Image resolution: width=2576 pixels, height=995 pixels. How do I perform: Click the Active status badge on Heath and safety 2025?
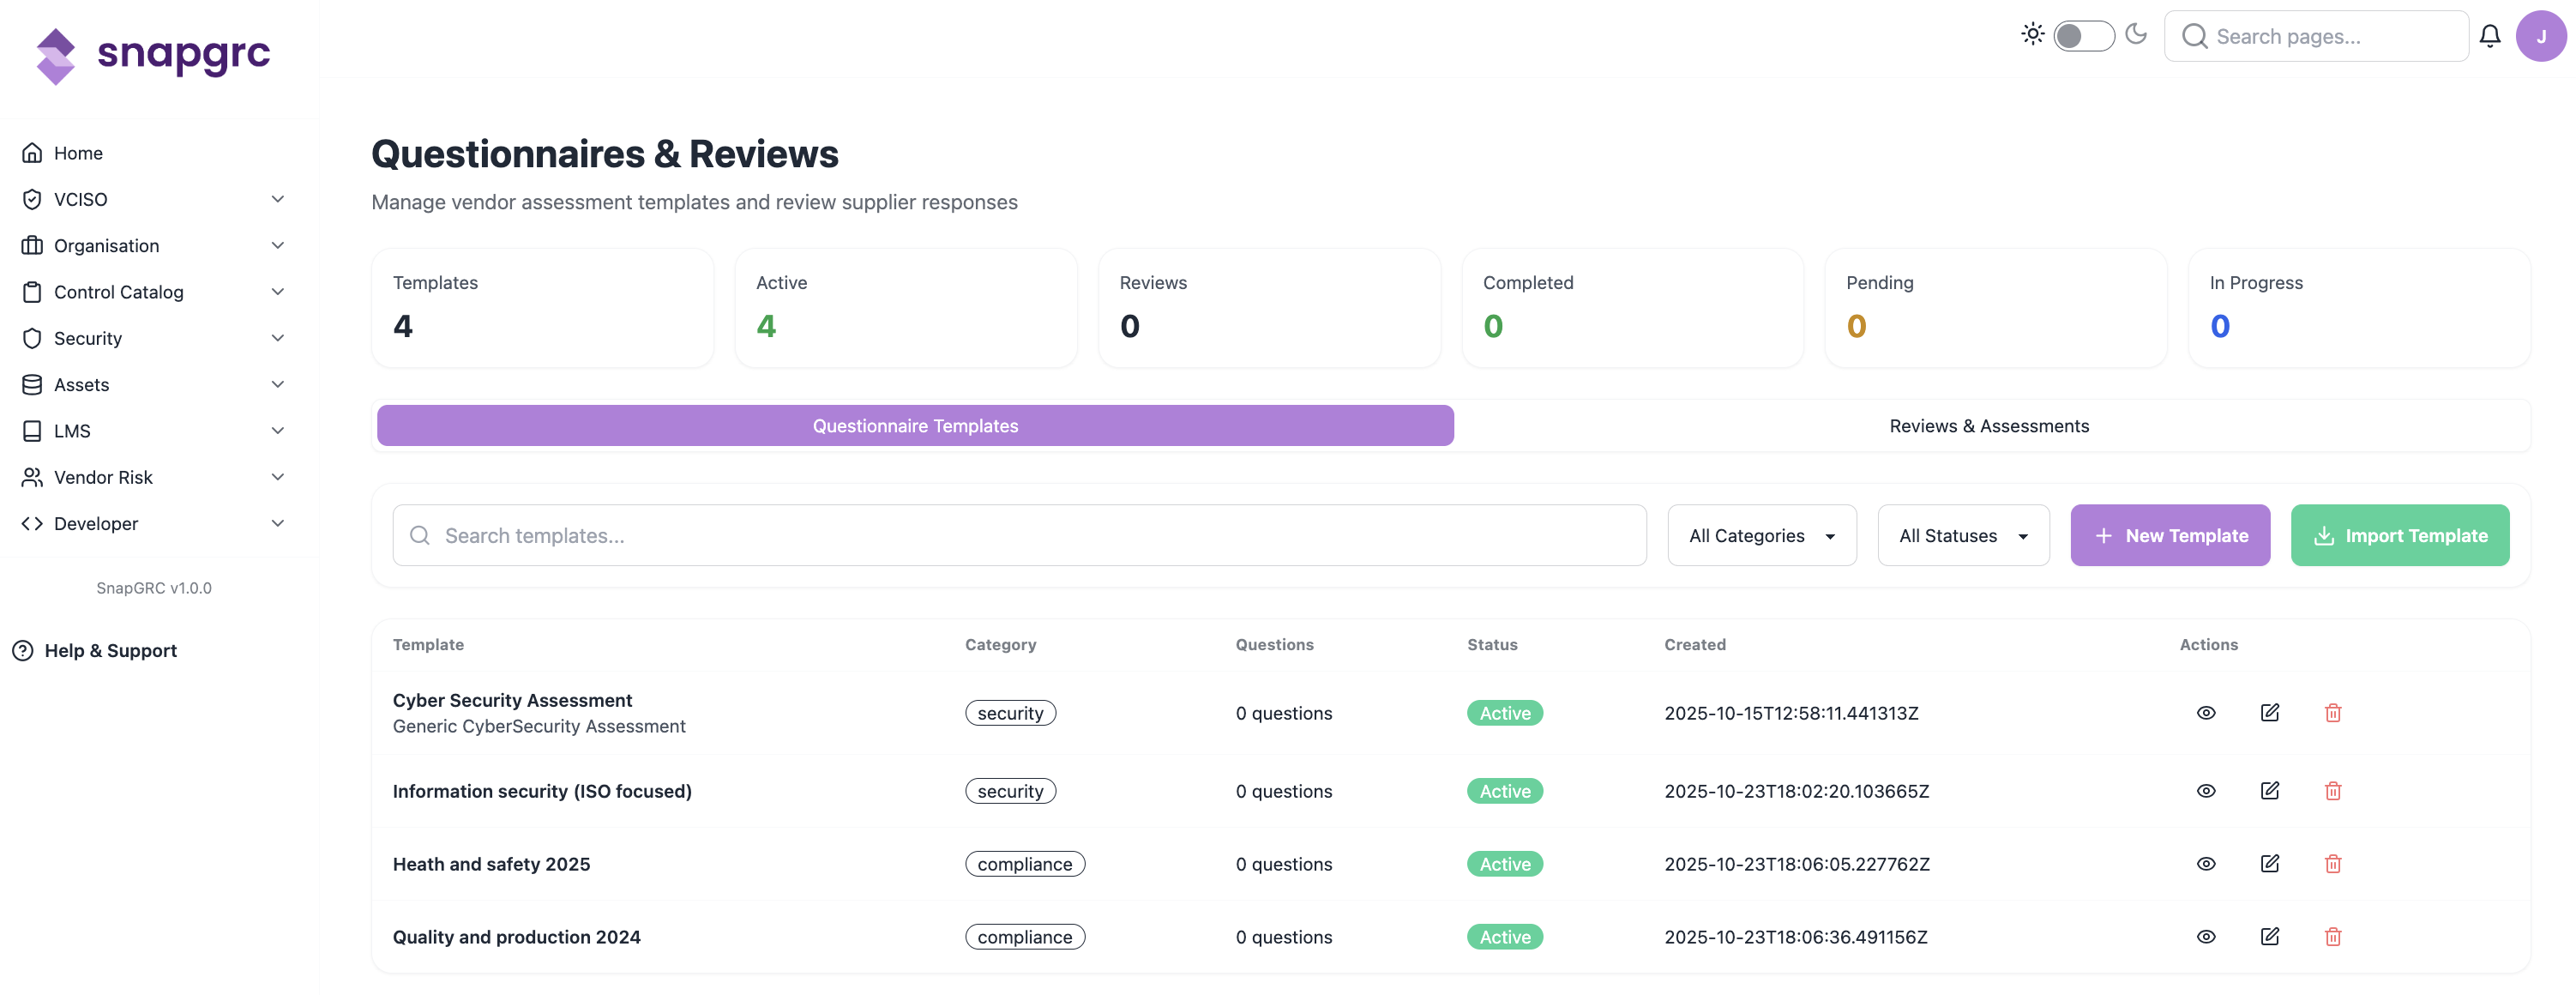1504,863
